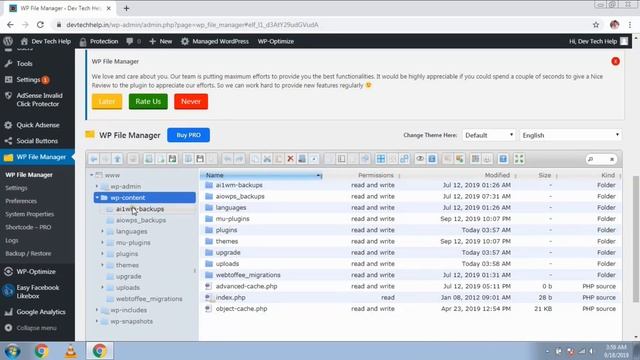Open the Backup / Restore submenu link
The height and width of the screenshot is (360, 640).
pos(28,253)
